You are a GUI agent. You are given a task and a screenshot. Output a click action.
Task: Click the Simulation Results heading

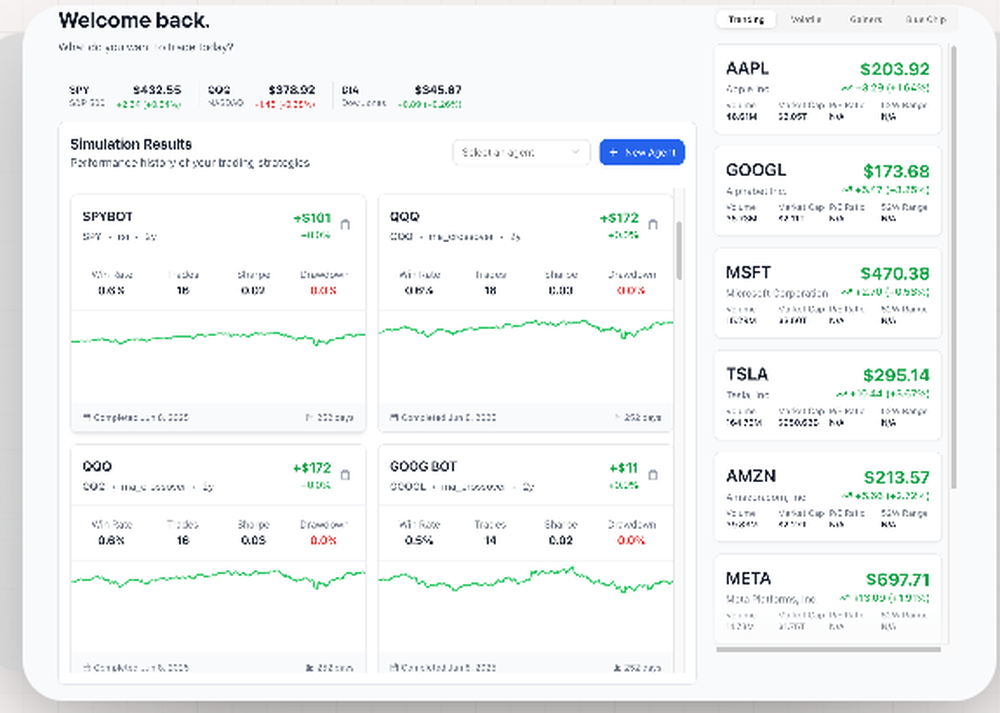coord(131,144)
